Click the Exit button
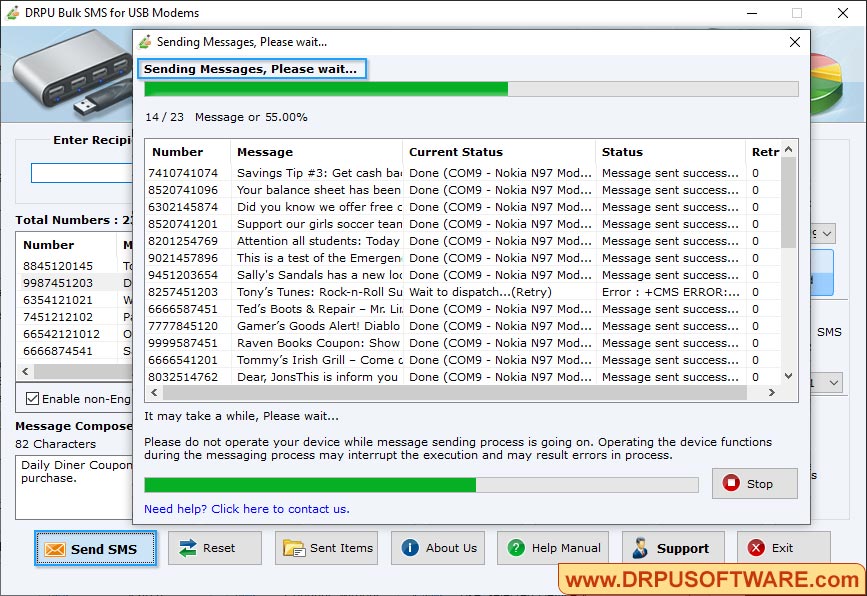867x596 pixels. point(784,548)
